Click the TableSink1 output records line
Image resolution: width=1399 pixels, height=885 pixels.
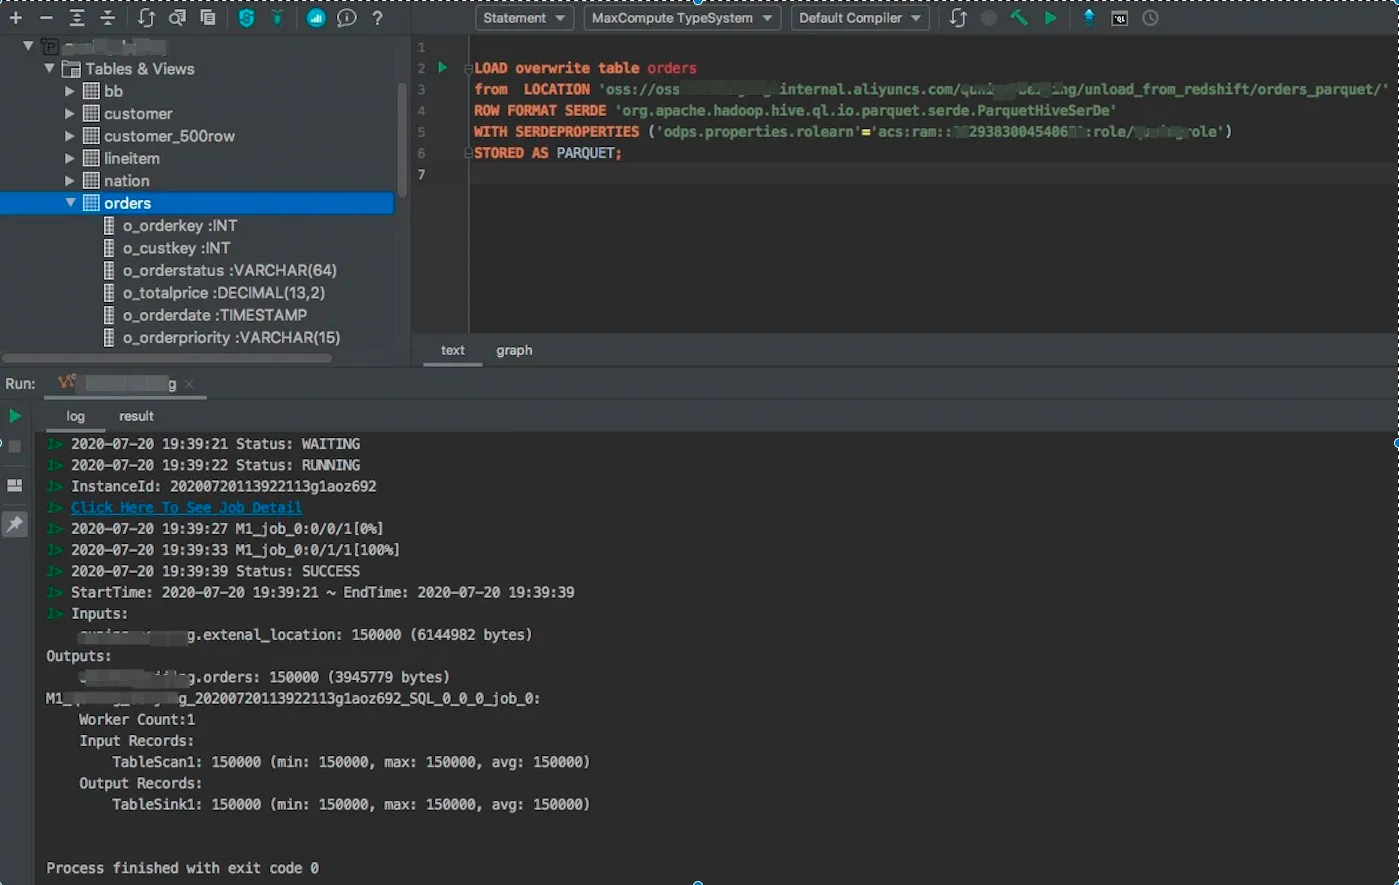point(351,804)
